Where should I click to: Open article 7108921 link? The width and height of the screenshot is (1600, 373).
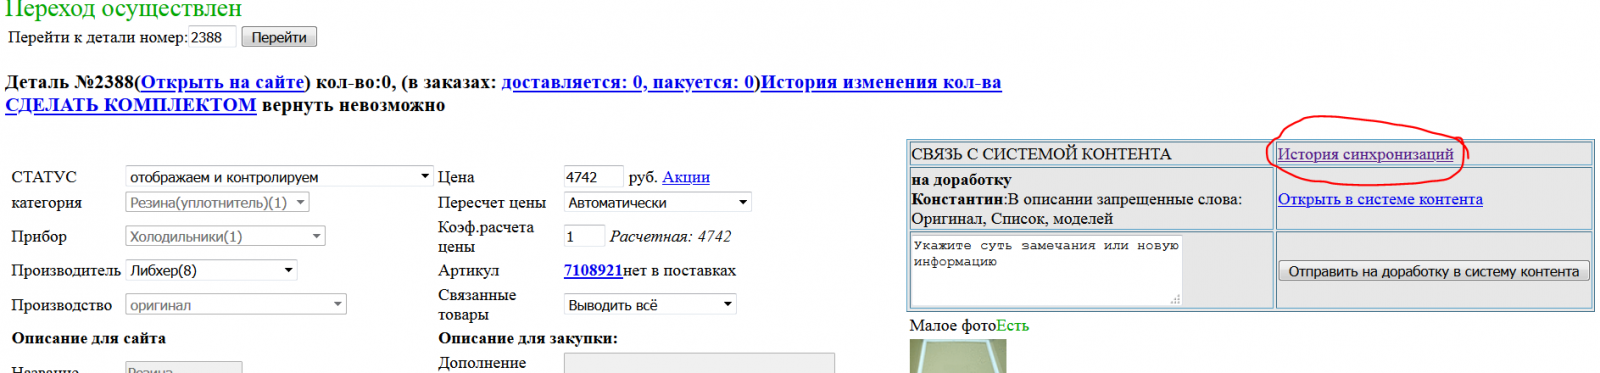pos(593,270)
